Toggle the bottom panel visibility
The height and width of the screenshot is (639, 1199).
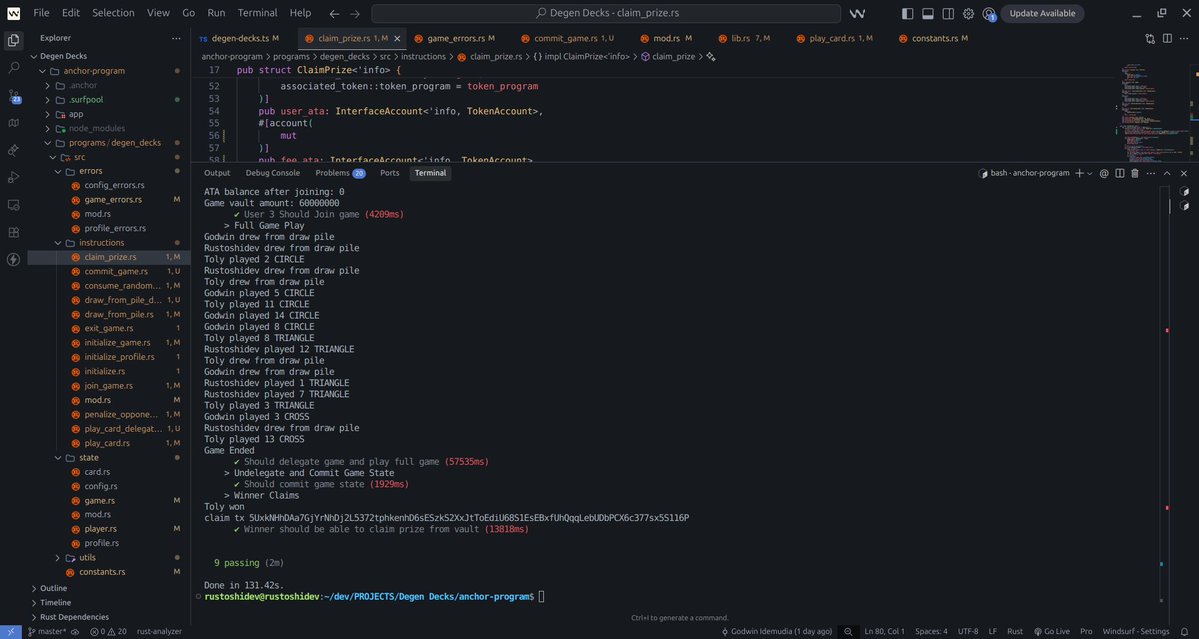[x=928, y=13]
